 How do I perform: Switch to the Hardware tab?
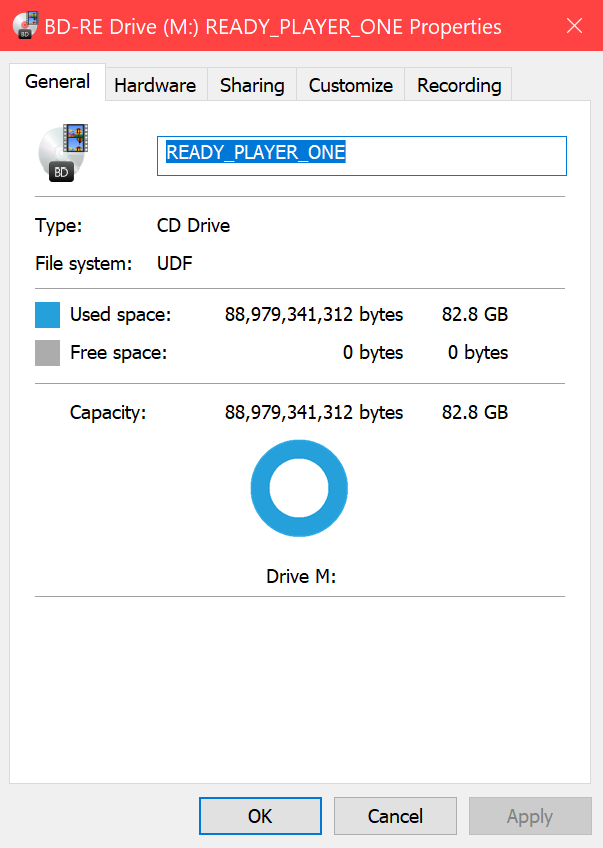[155, 85]
